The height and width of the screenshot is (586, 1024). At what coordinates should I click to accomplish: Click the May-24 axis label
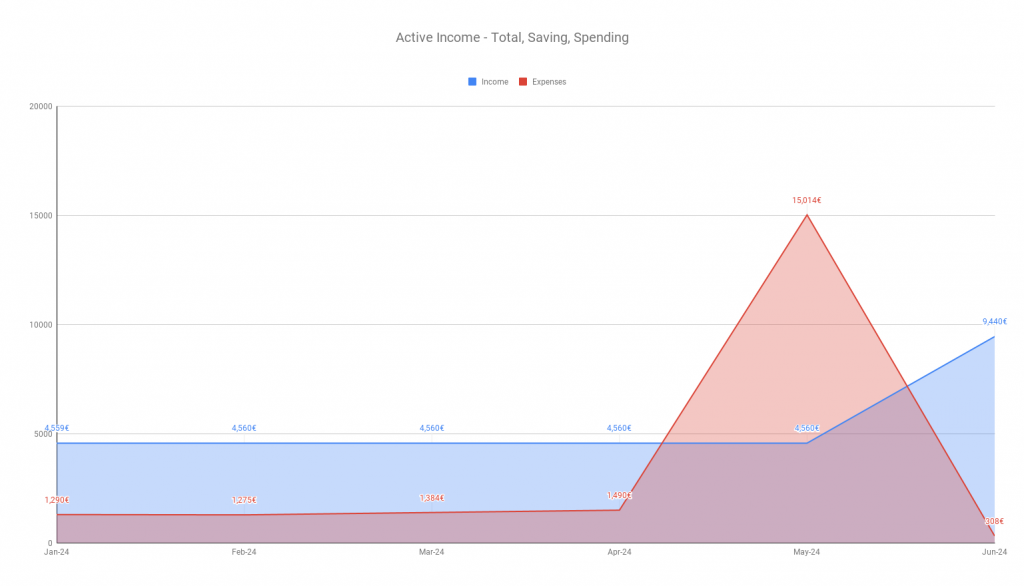point(807,552)
